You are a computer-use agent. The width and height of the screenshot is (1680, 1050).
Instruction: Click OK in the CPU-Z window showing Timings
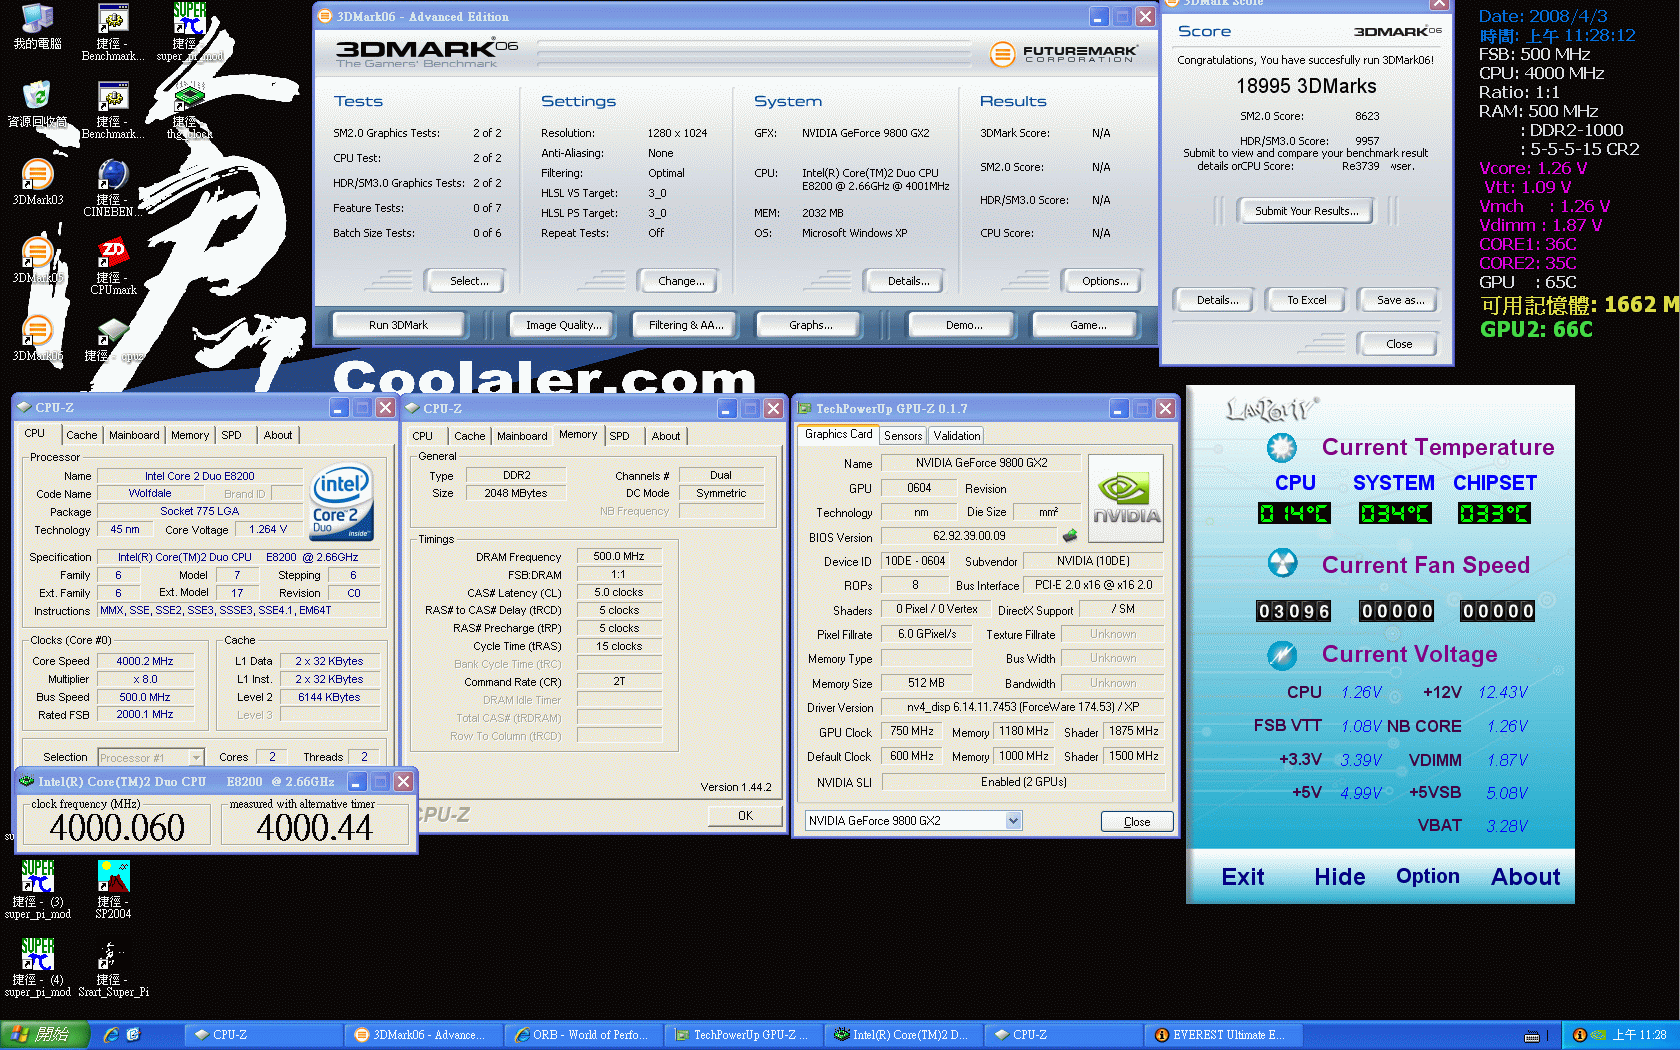click(x=745, y=816)
